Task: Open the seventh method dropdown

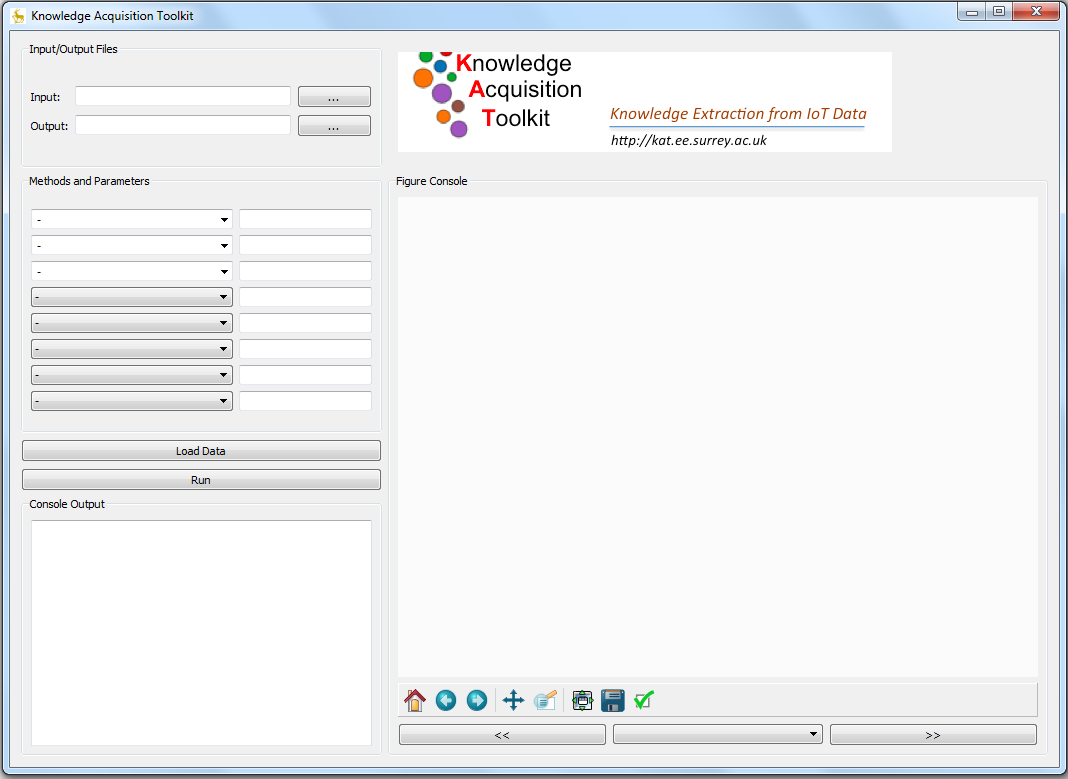Action: (x=131, y=375)
